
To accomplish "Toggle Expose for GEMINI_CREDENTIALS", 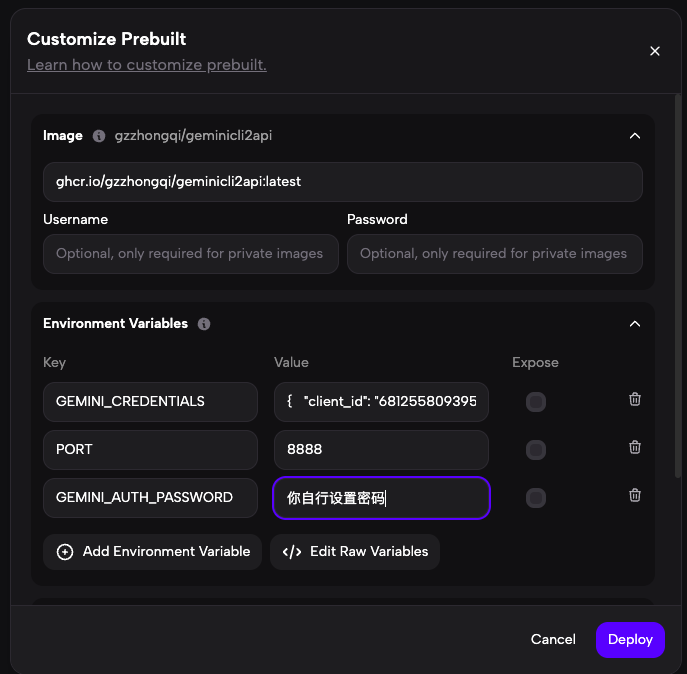I will (536, 402).
